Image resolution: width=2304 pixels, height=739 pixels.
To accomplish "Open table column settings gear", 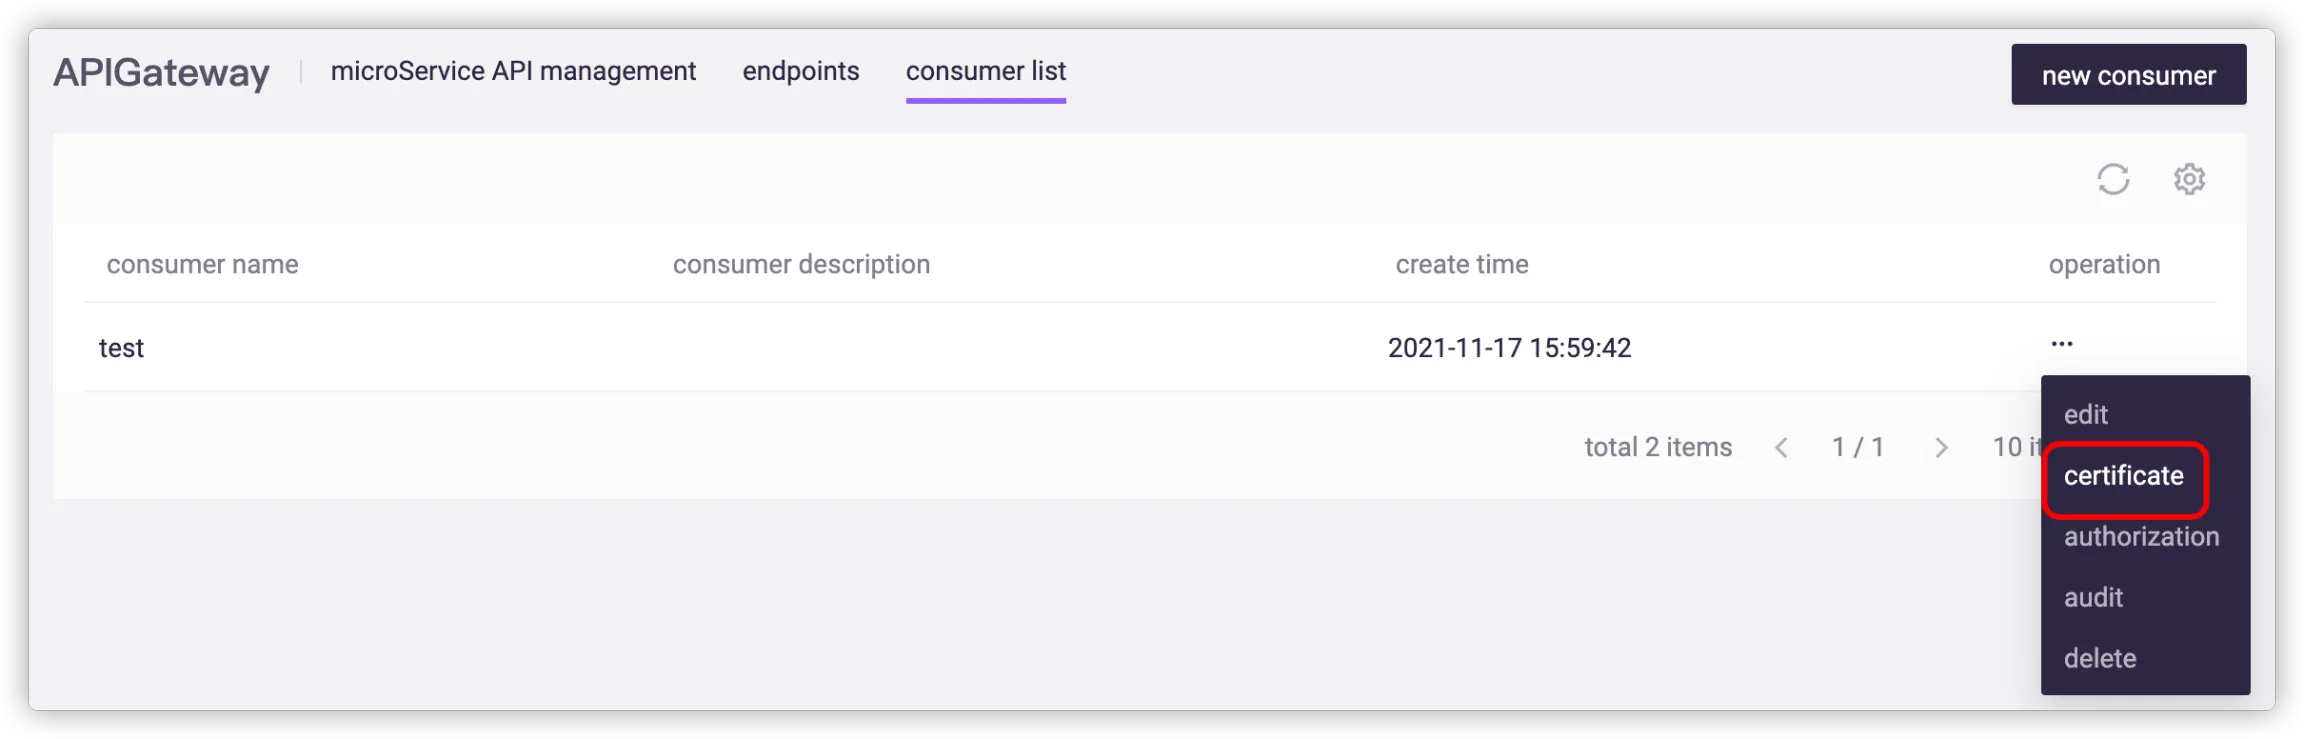I will point(2189,180).
